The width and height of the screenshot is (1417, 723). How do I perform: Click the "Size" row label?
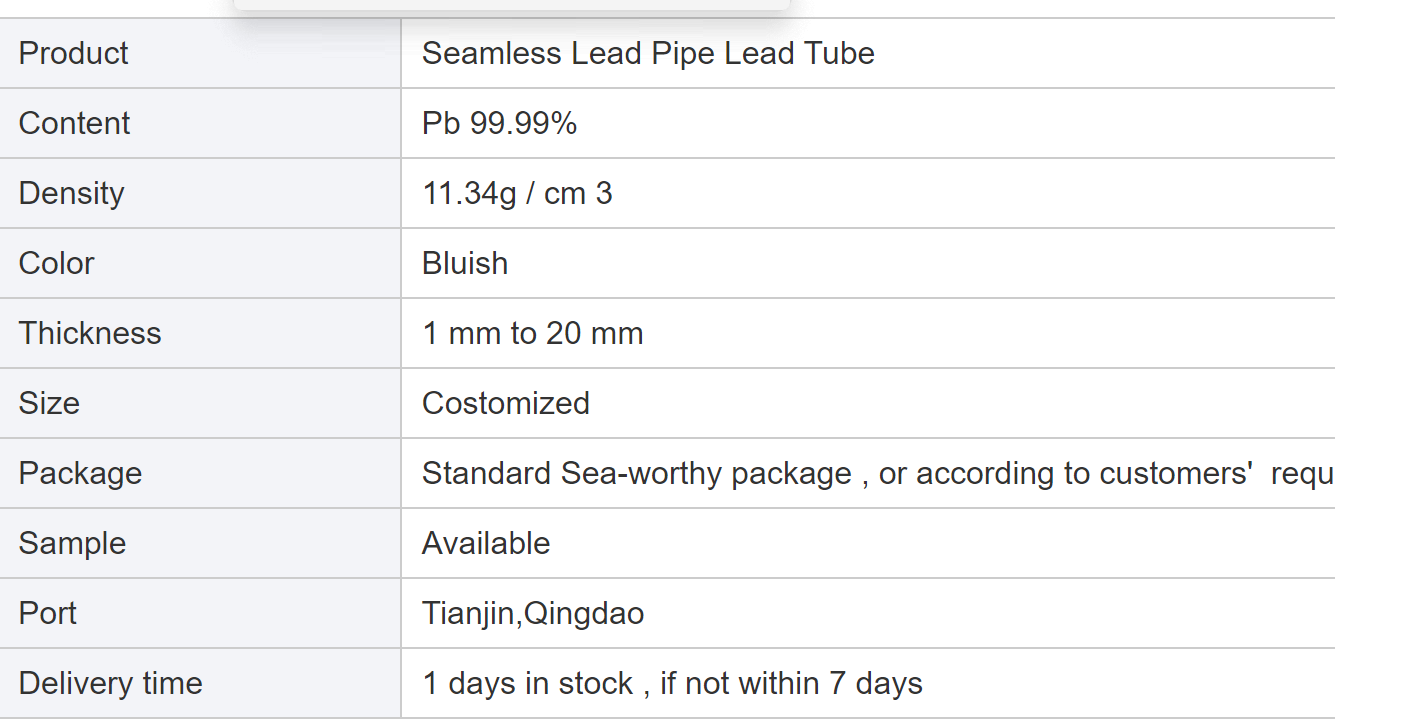pos(49,403)
